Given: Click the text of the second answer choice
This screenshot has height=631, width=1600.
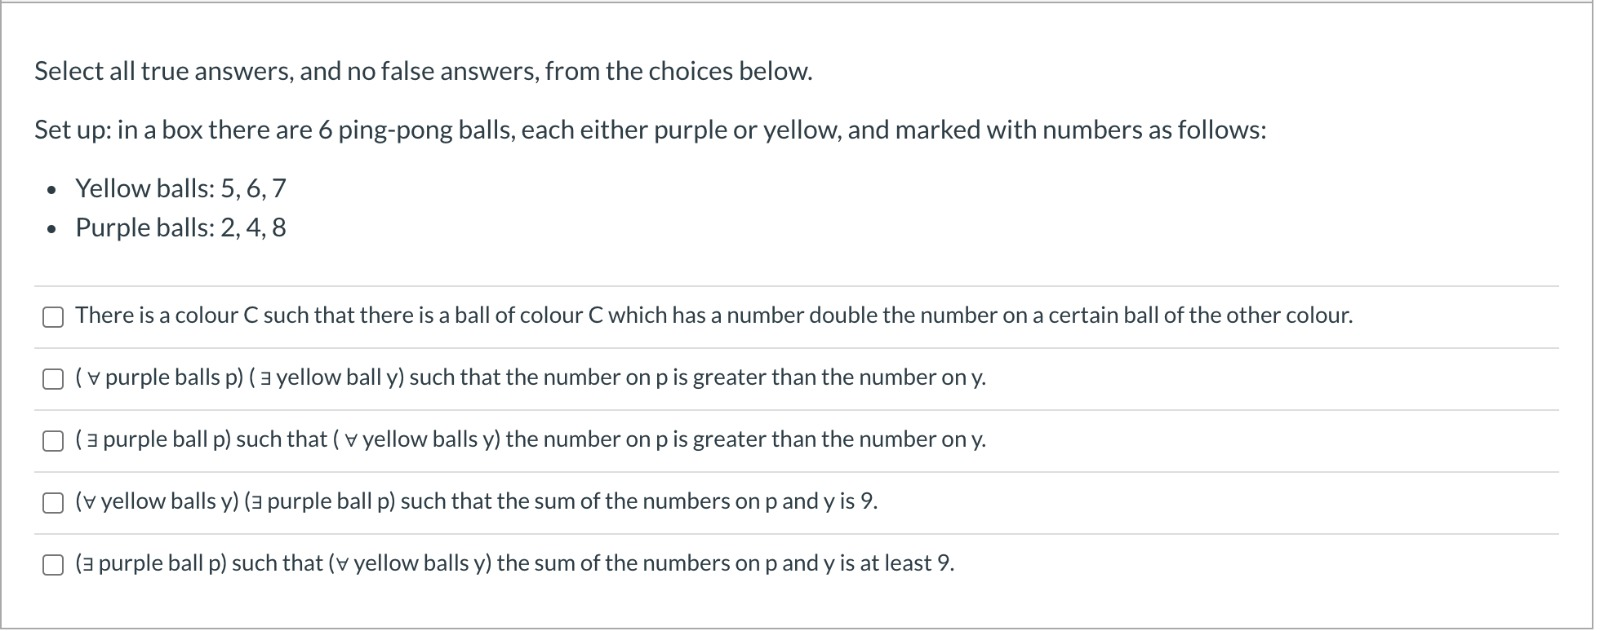Looking at the screenshot, I should pos(530,378).
